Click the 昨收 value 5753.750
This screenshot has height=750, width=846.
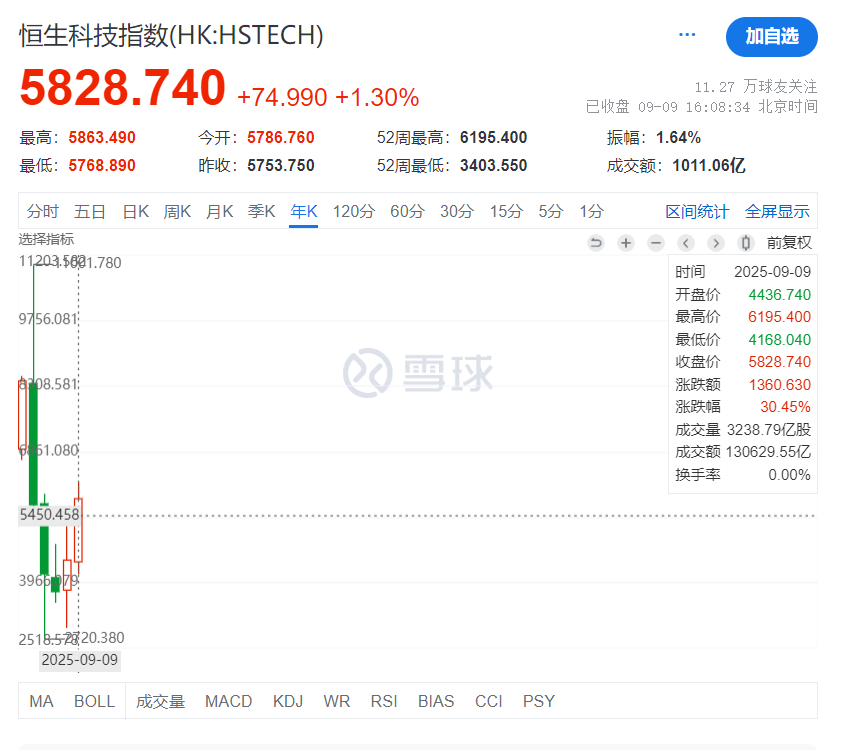pyautogui.click(x=281, y=165)
